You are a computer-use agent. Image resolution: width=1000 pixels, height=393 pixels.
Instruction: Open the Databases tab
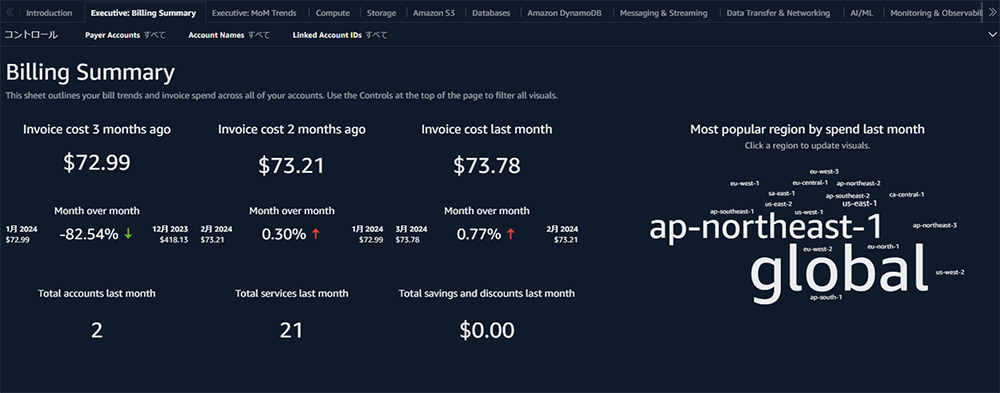click(491, 13)
